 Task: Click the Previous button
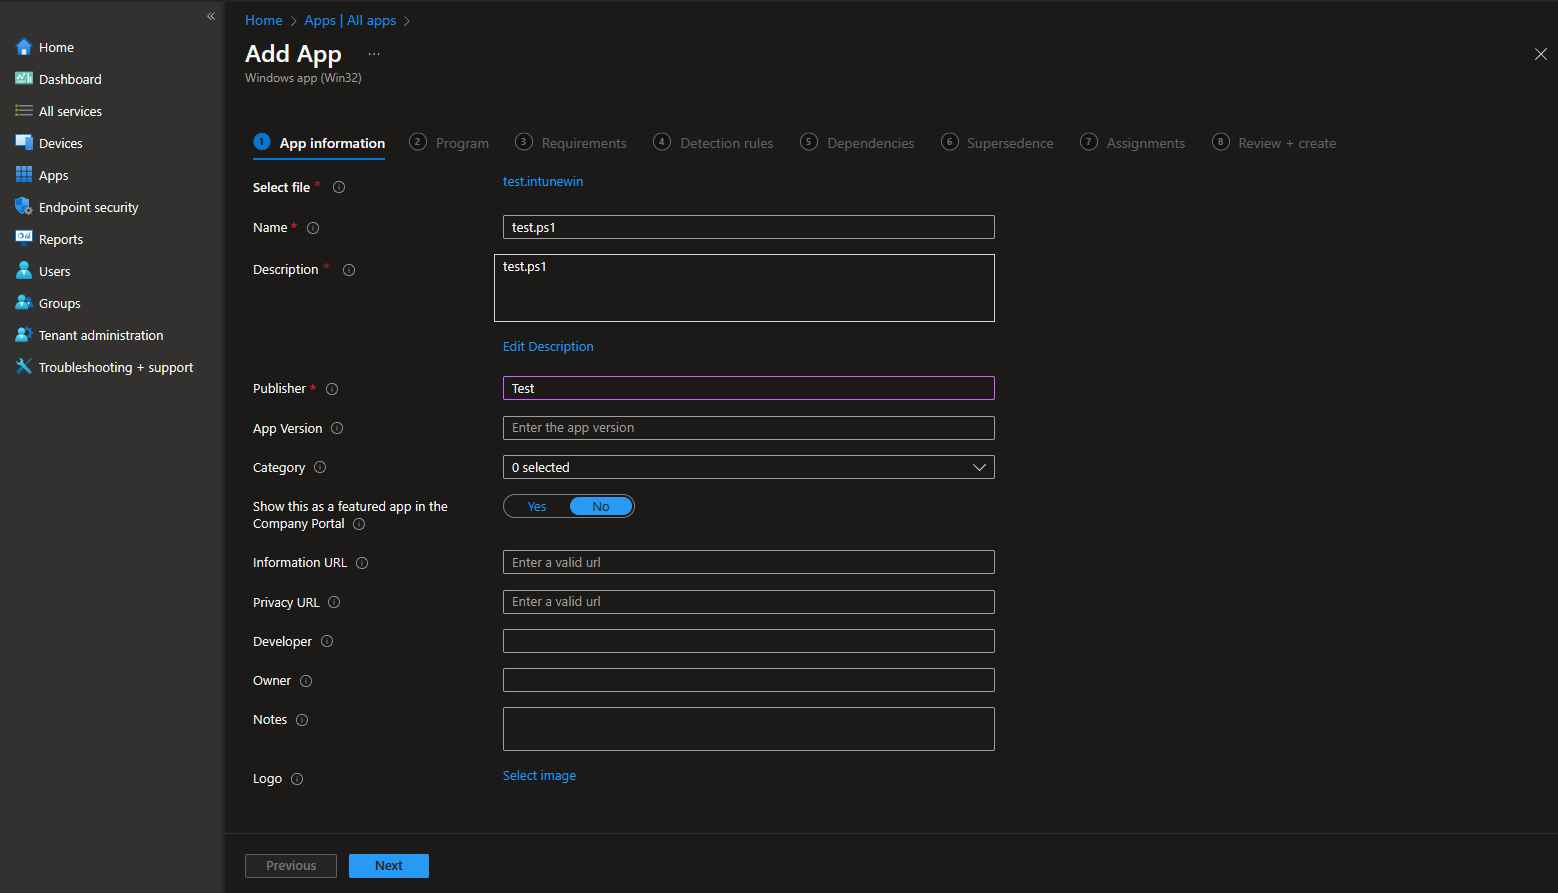pyautogui.click(x=291, y=866)
